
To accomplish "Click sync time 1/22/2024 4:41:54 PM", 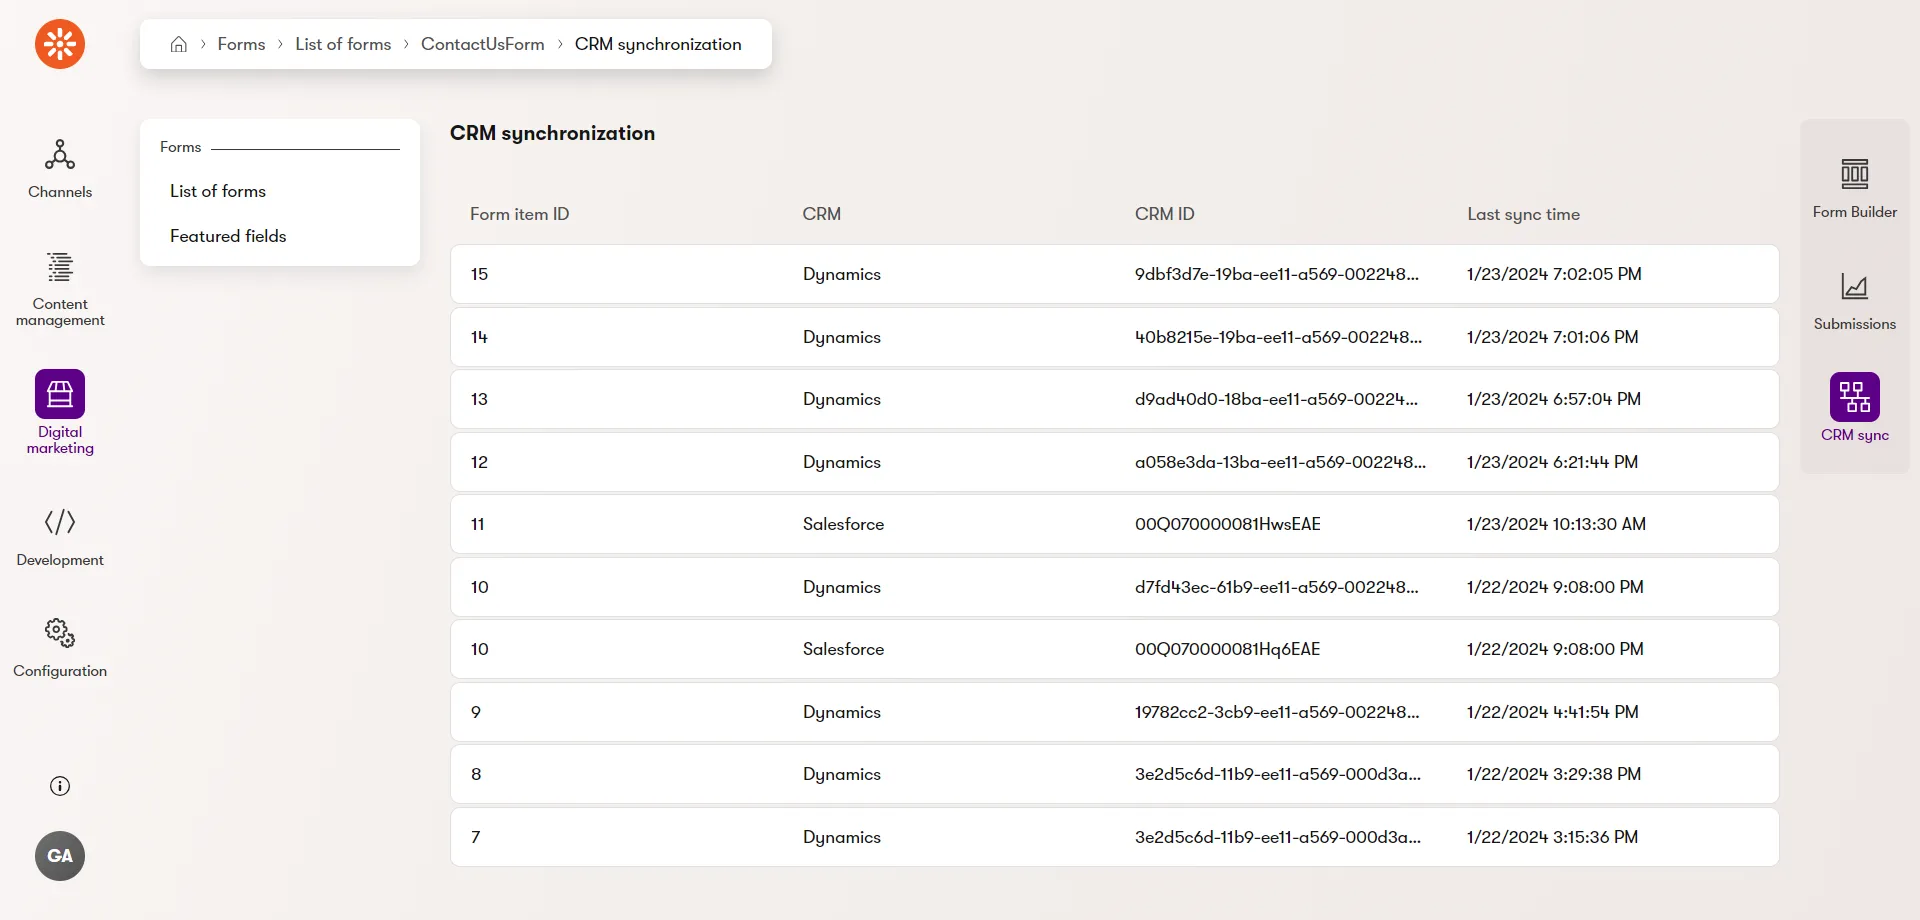I will [1553, 712].
